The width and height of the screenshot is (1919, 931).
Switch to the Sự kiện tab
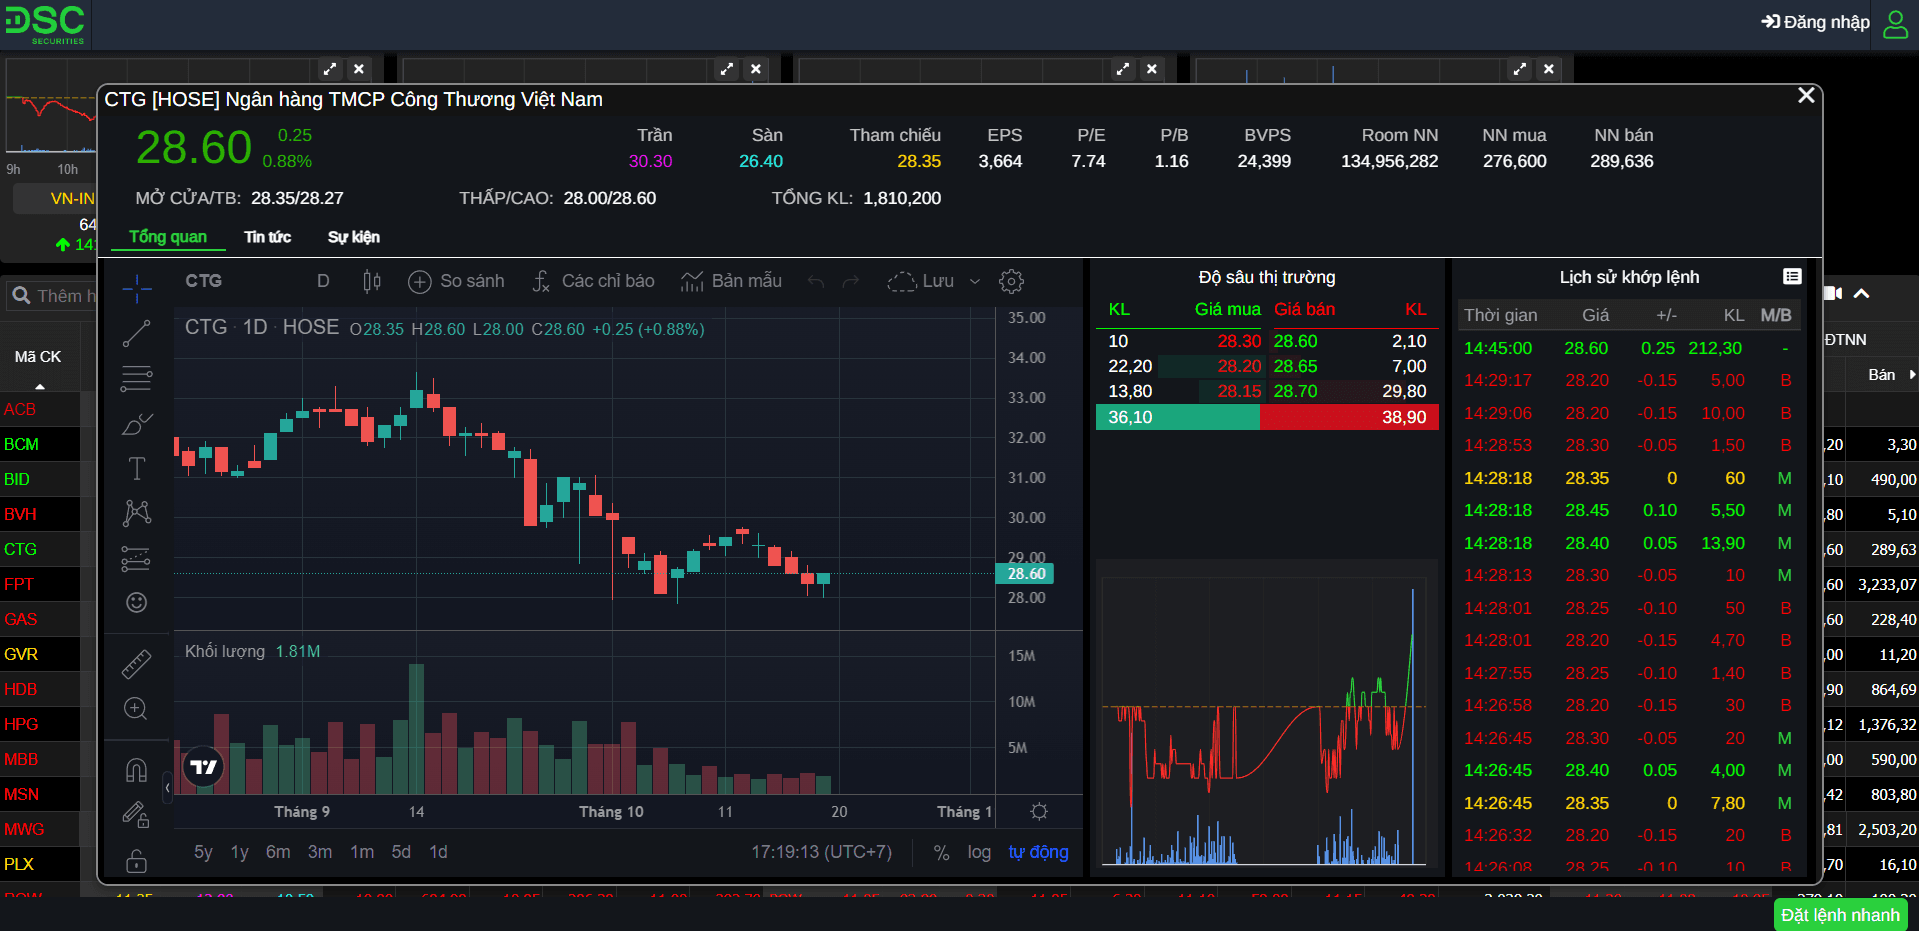pyautogui.click(x=353, y=237)
